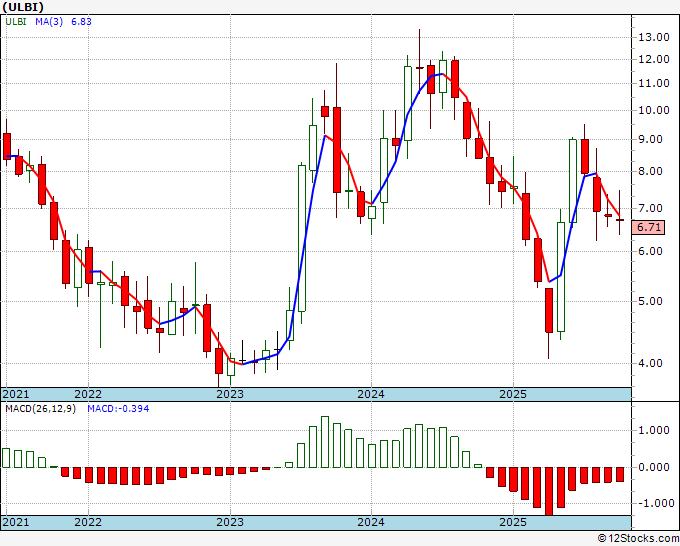Click the lowest red MACD histogram bar
Screen dimensions: 680x546
(548, 490)
